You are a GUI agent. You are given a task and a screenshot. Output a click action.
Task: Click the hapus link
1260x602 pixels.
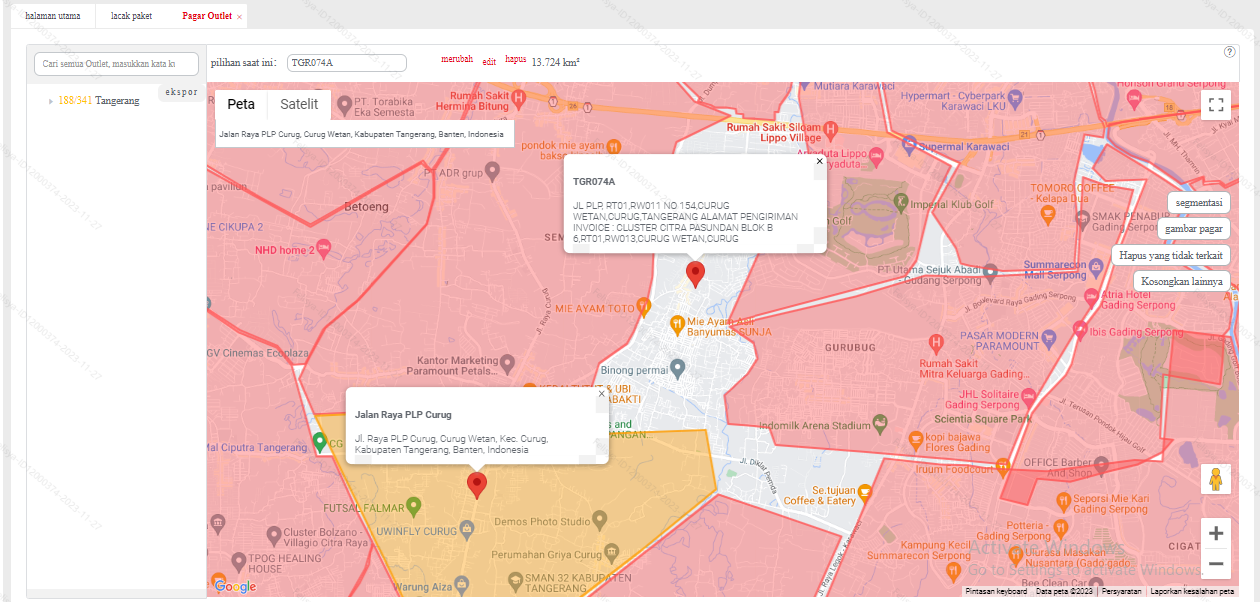click(x=515, y=59)
